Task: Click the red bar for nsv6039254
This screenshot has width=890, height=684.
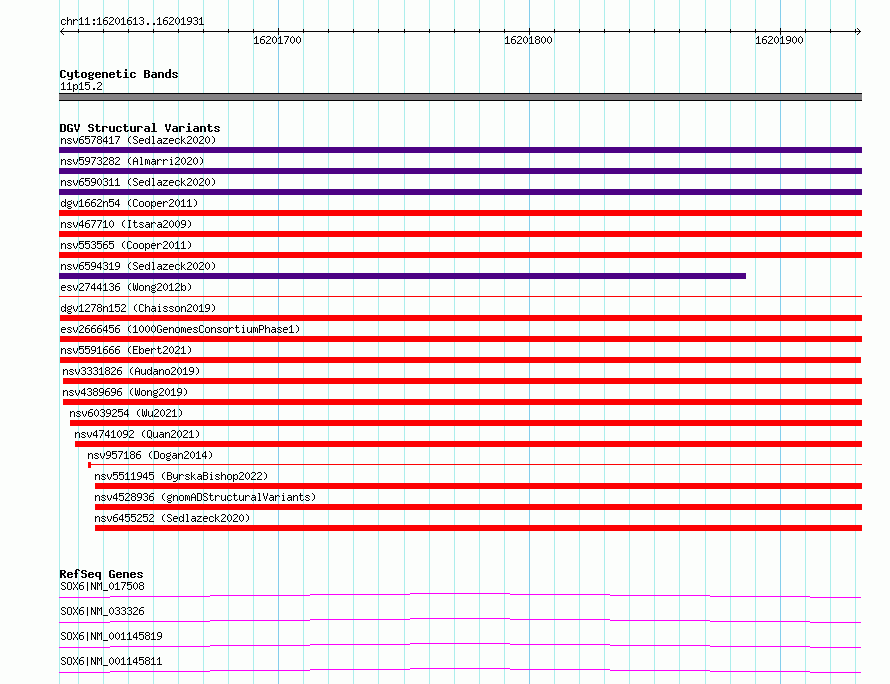Action: 466,423
